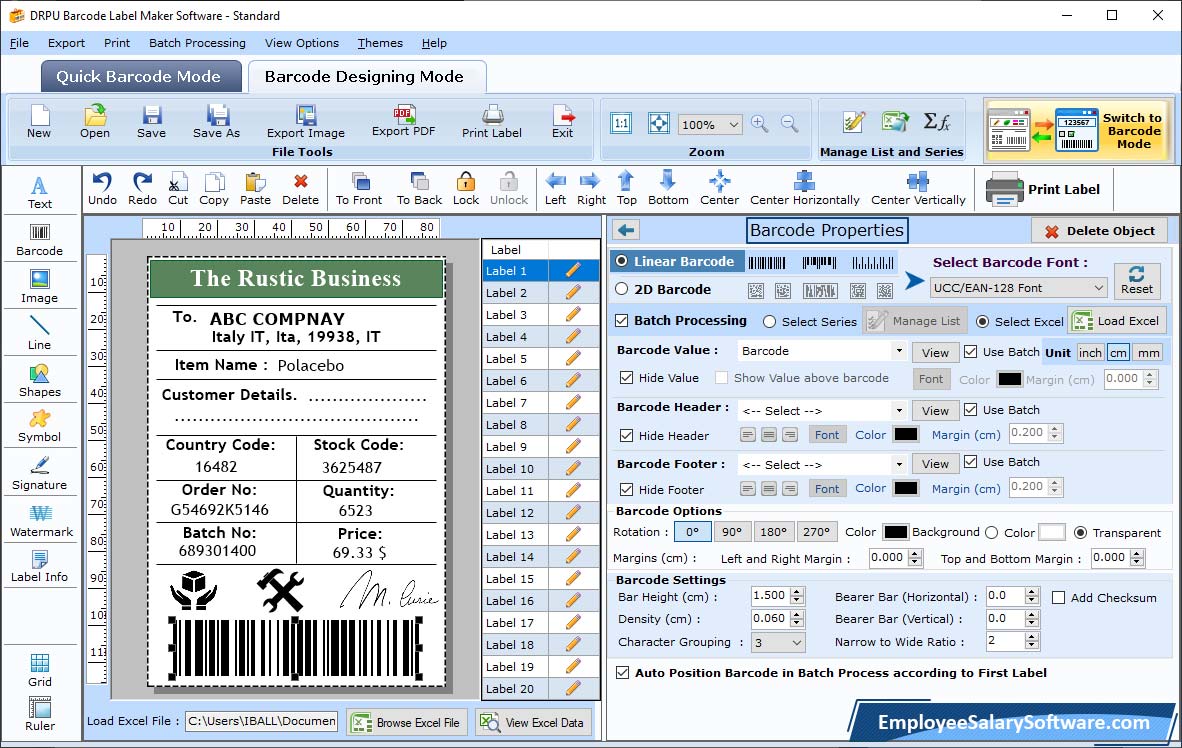Screen dimensions: 1182x748
Task: Click the back arrow in Barcode Properties
Action: (626, 230)
